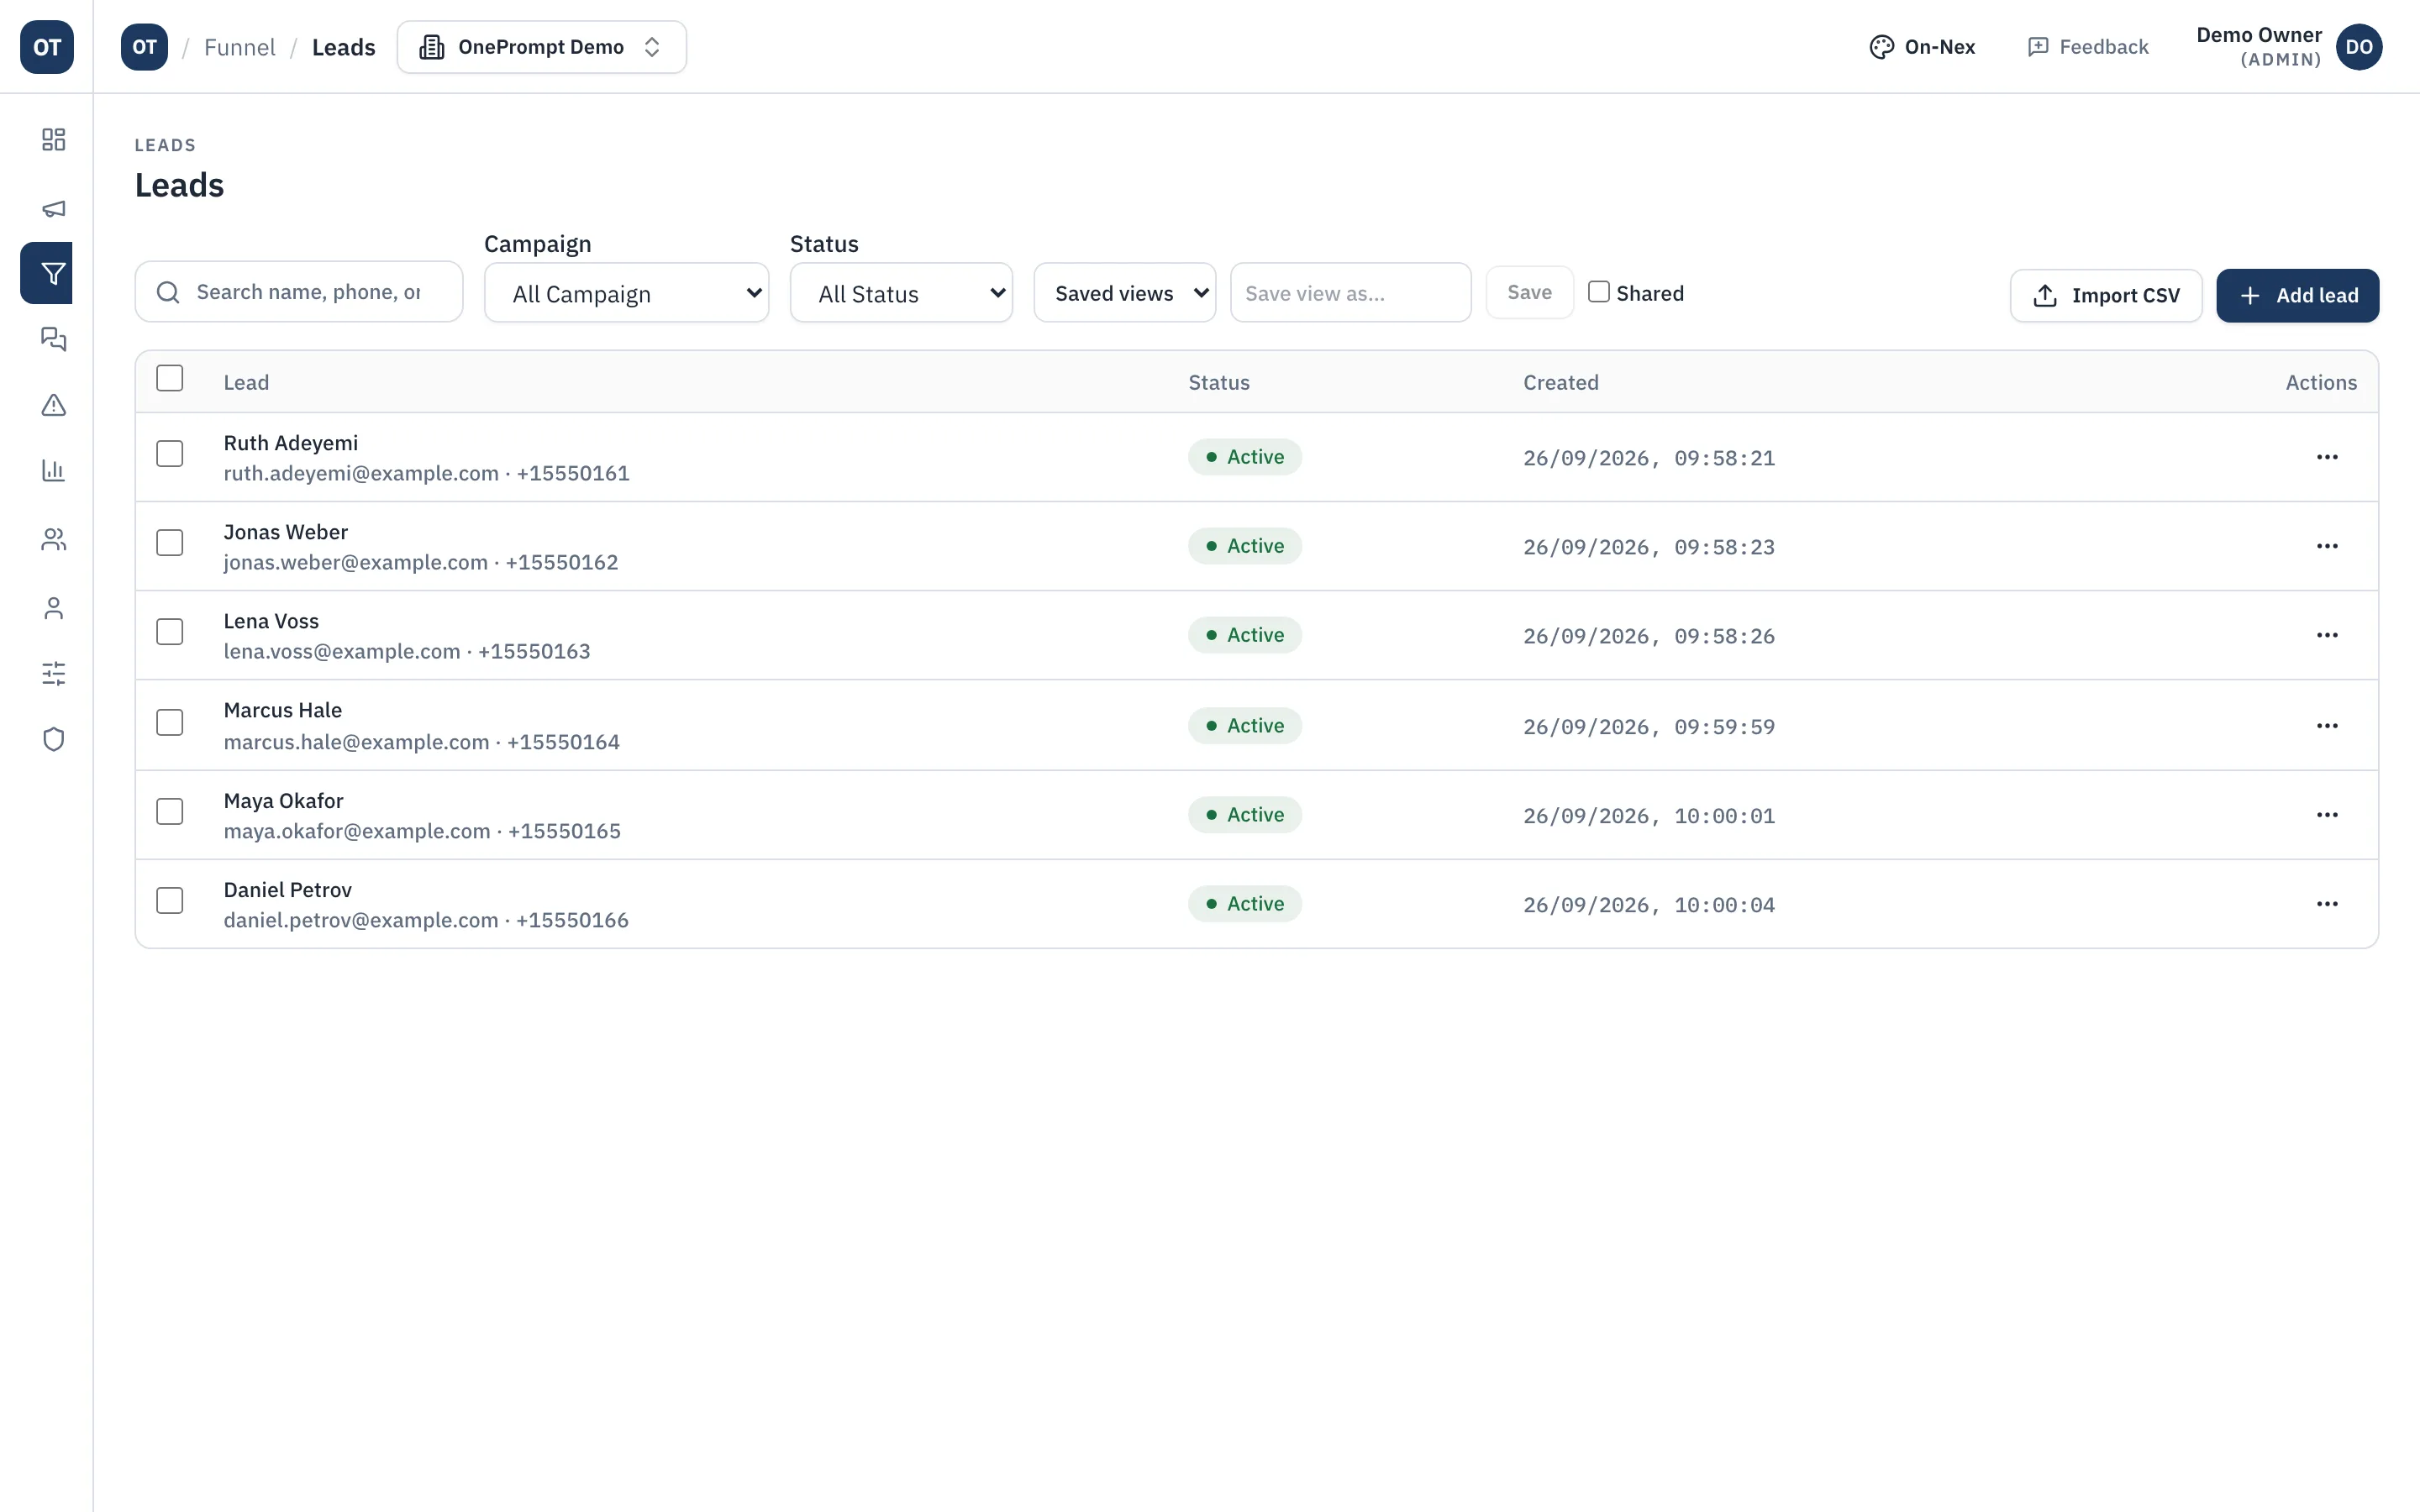Go to Funnel breadcrumb
Viewport: 2420px width, 1512px height.
click(240, 47)
